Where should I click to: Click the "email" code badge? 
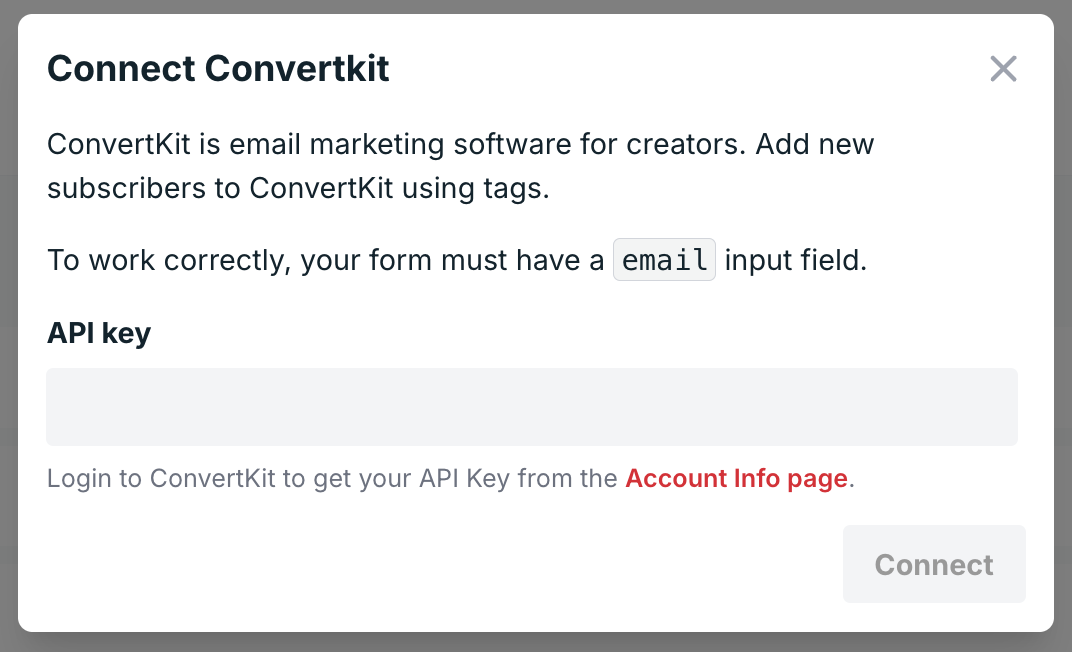tap(664, 261)
